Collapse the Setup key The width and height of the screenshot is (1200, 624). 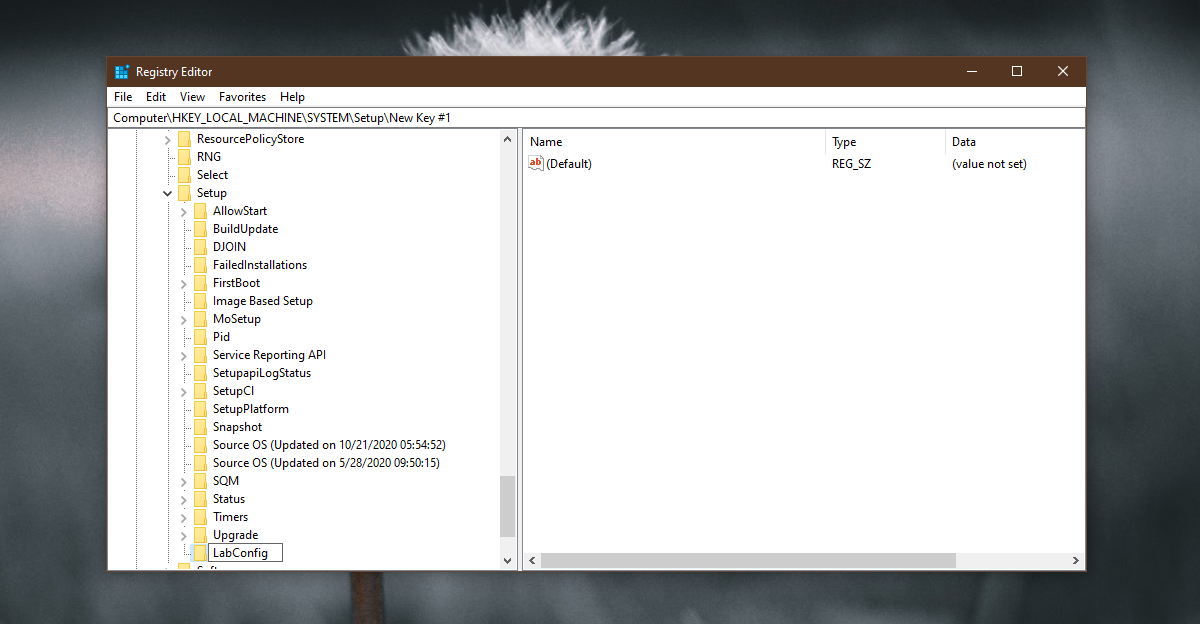[168, 193]
